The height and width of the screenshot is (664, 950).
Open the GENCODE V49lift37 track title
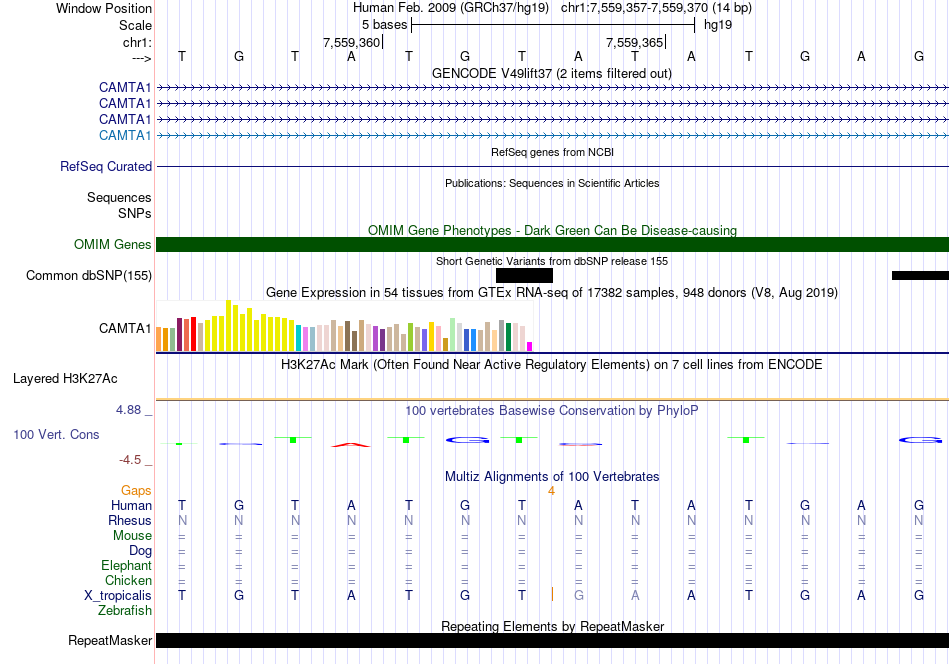[552, 73]
